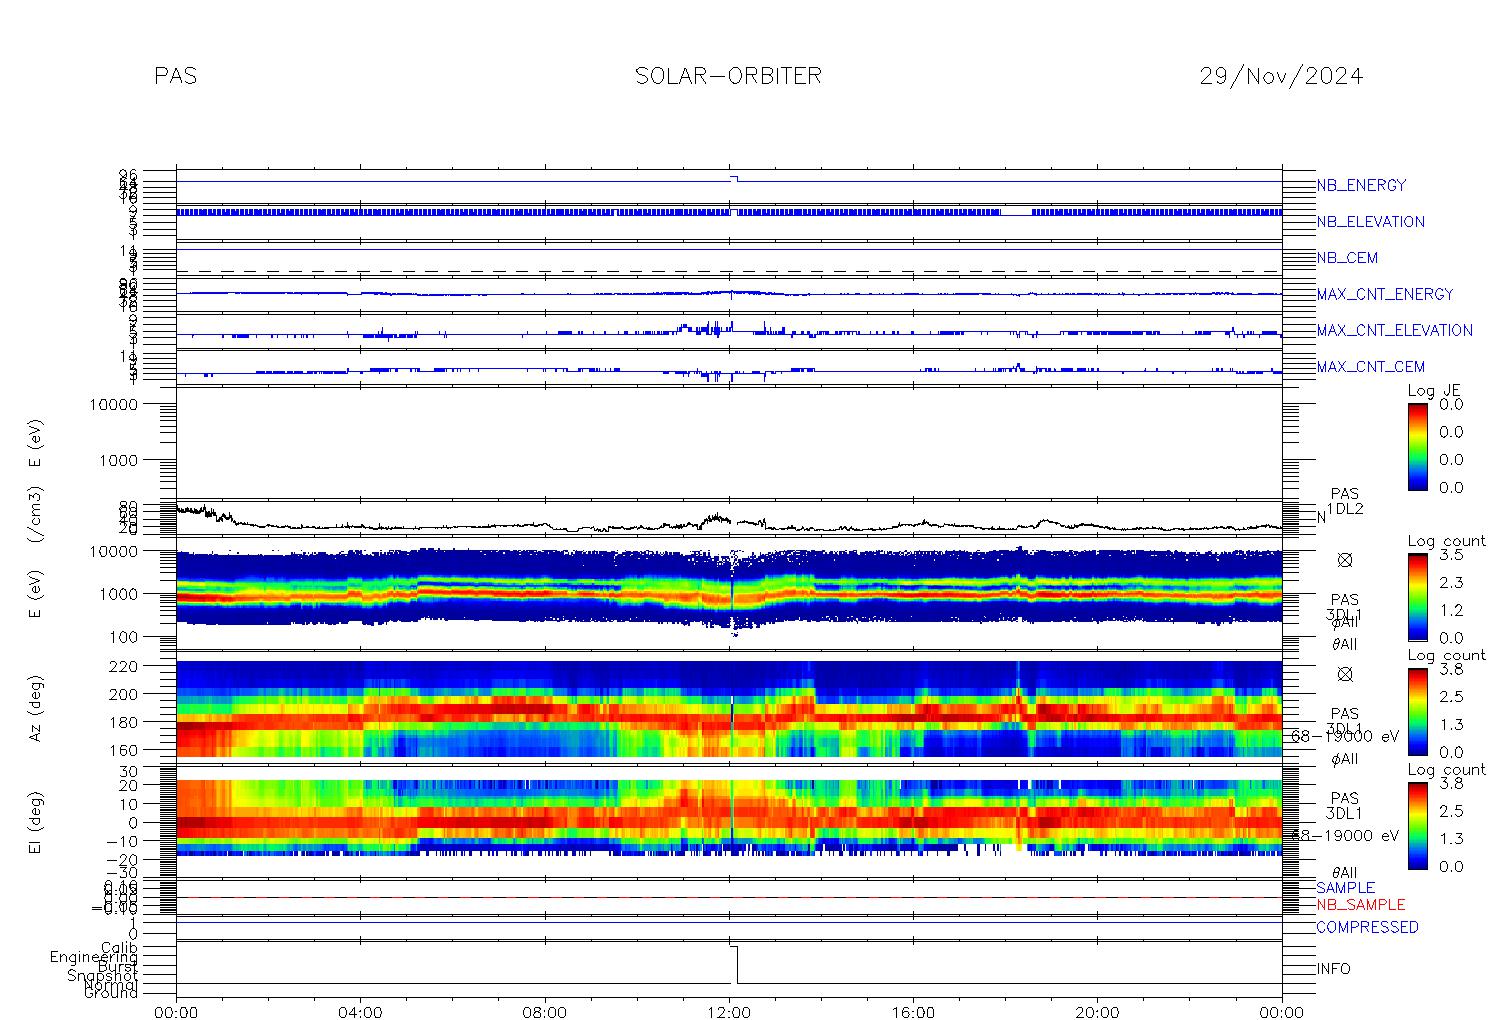
Task: Select the Log JE color bar
Action: click(x=1418, y=446)
